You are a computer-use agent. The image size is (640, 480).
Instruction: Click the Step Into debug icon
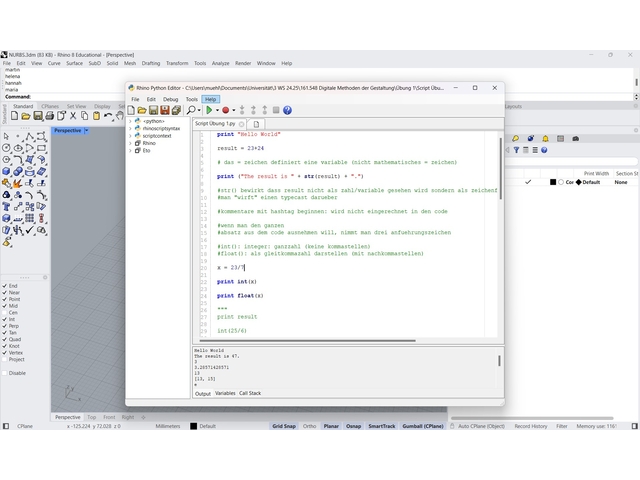242,110
